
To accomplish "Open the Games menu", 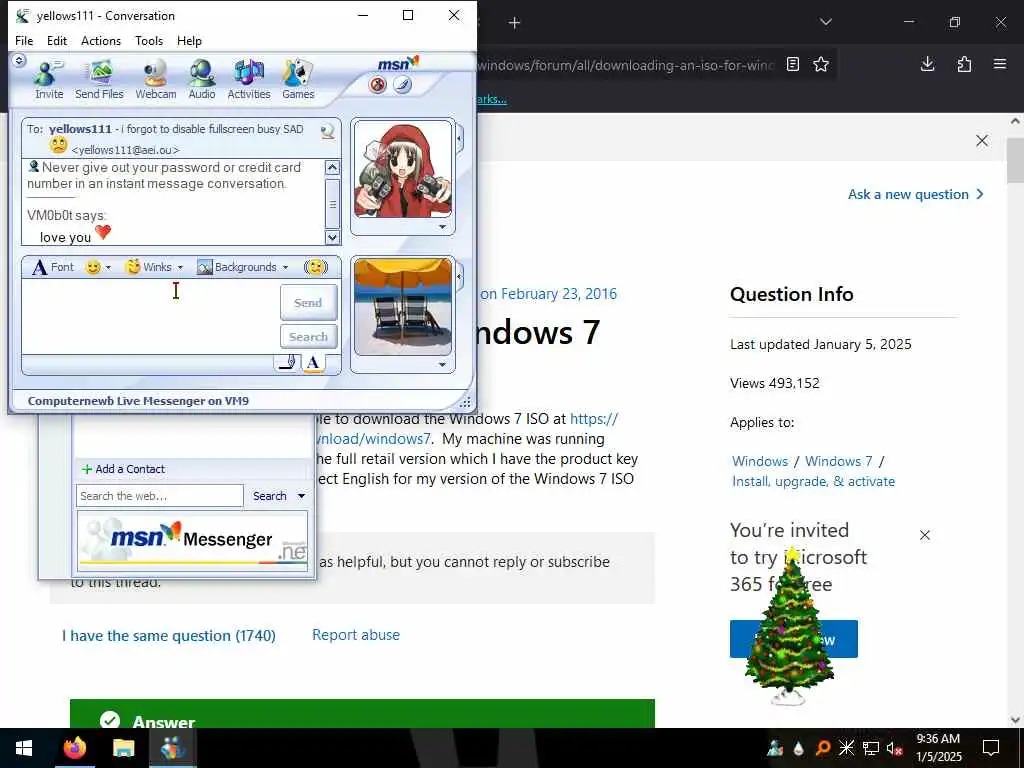I will point(298,79).
